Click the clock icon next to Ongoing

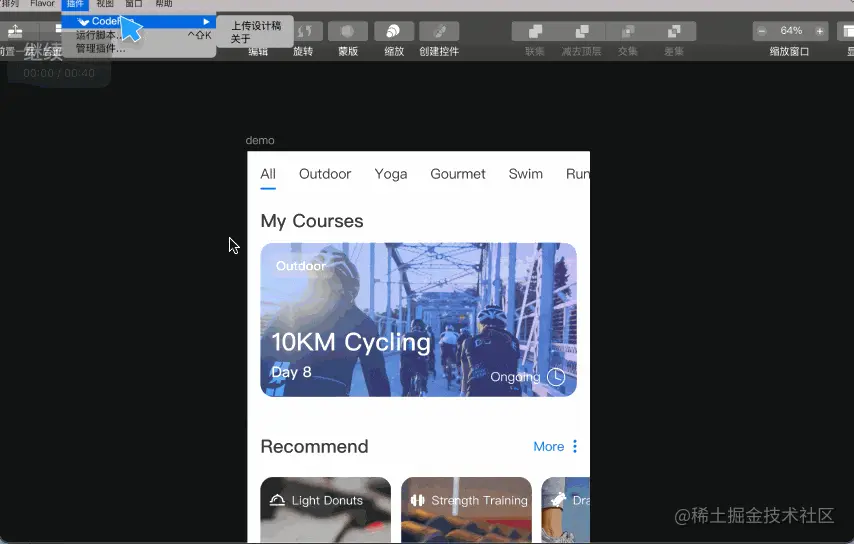(556, 377)
